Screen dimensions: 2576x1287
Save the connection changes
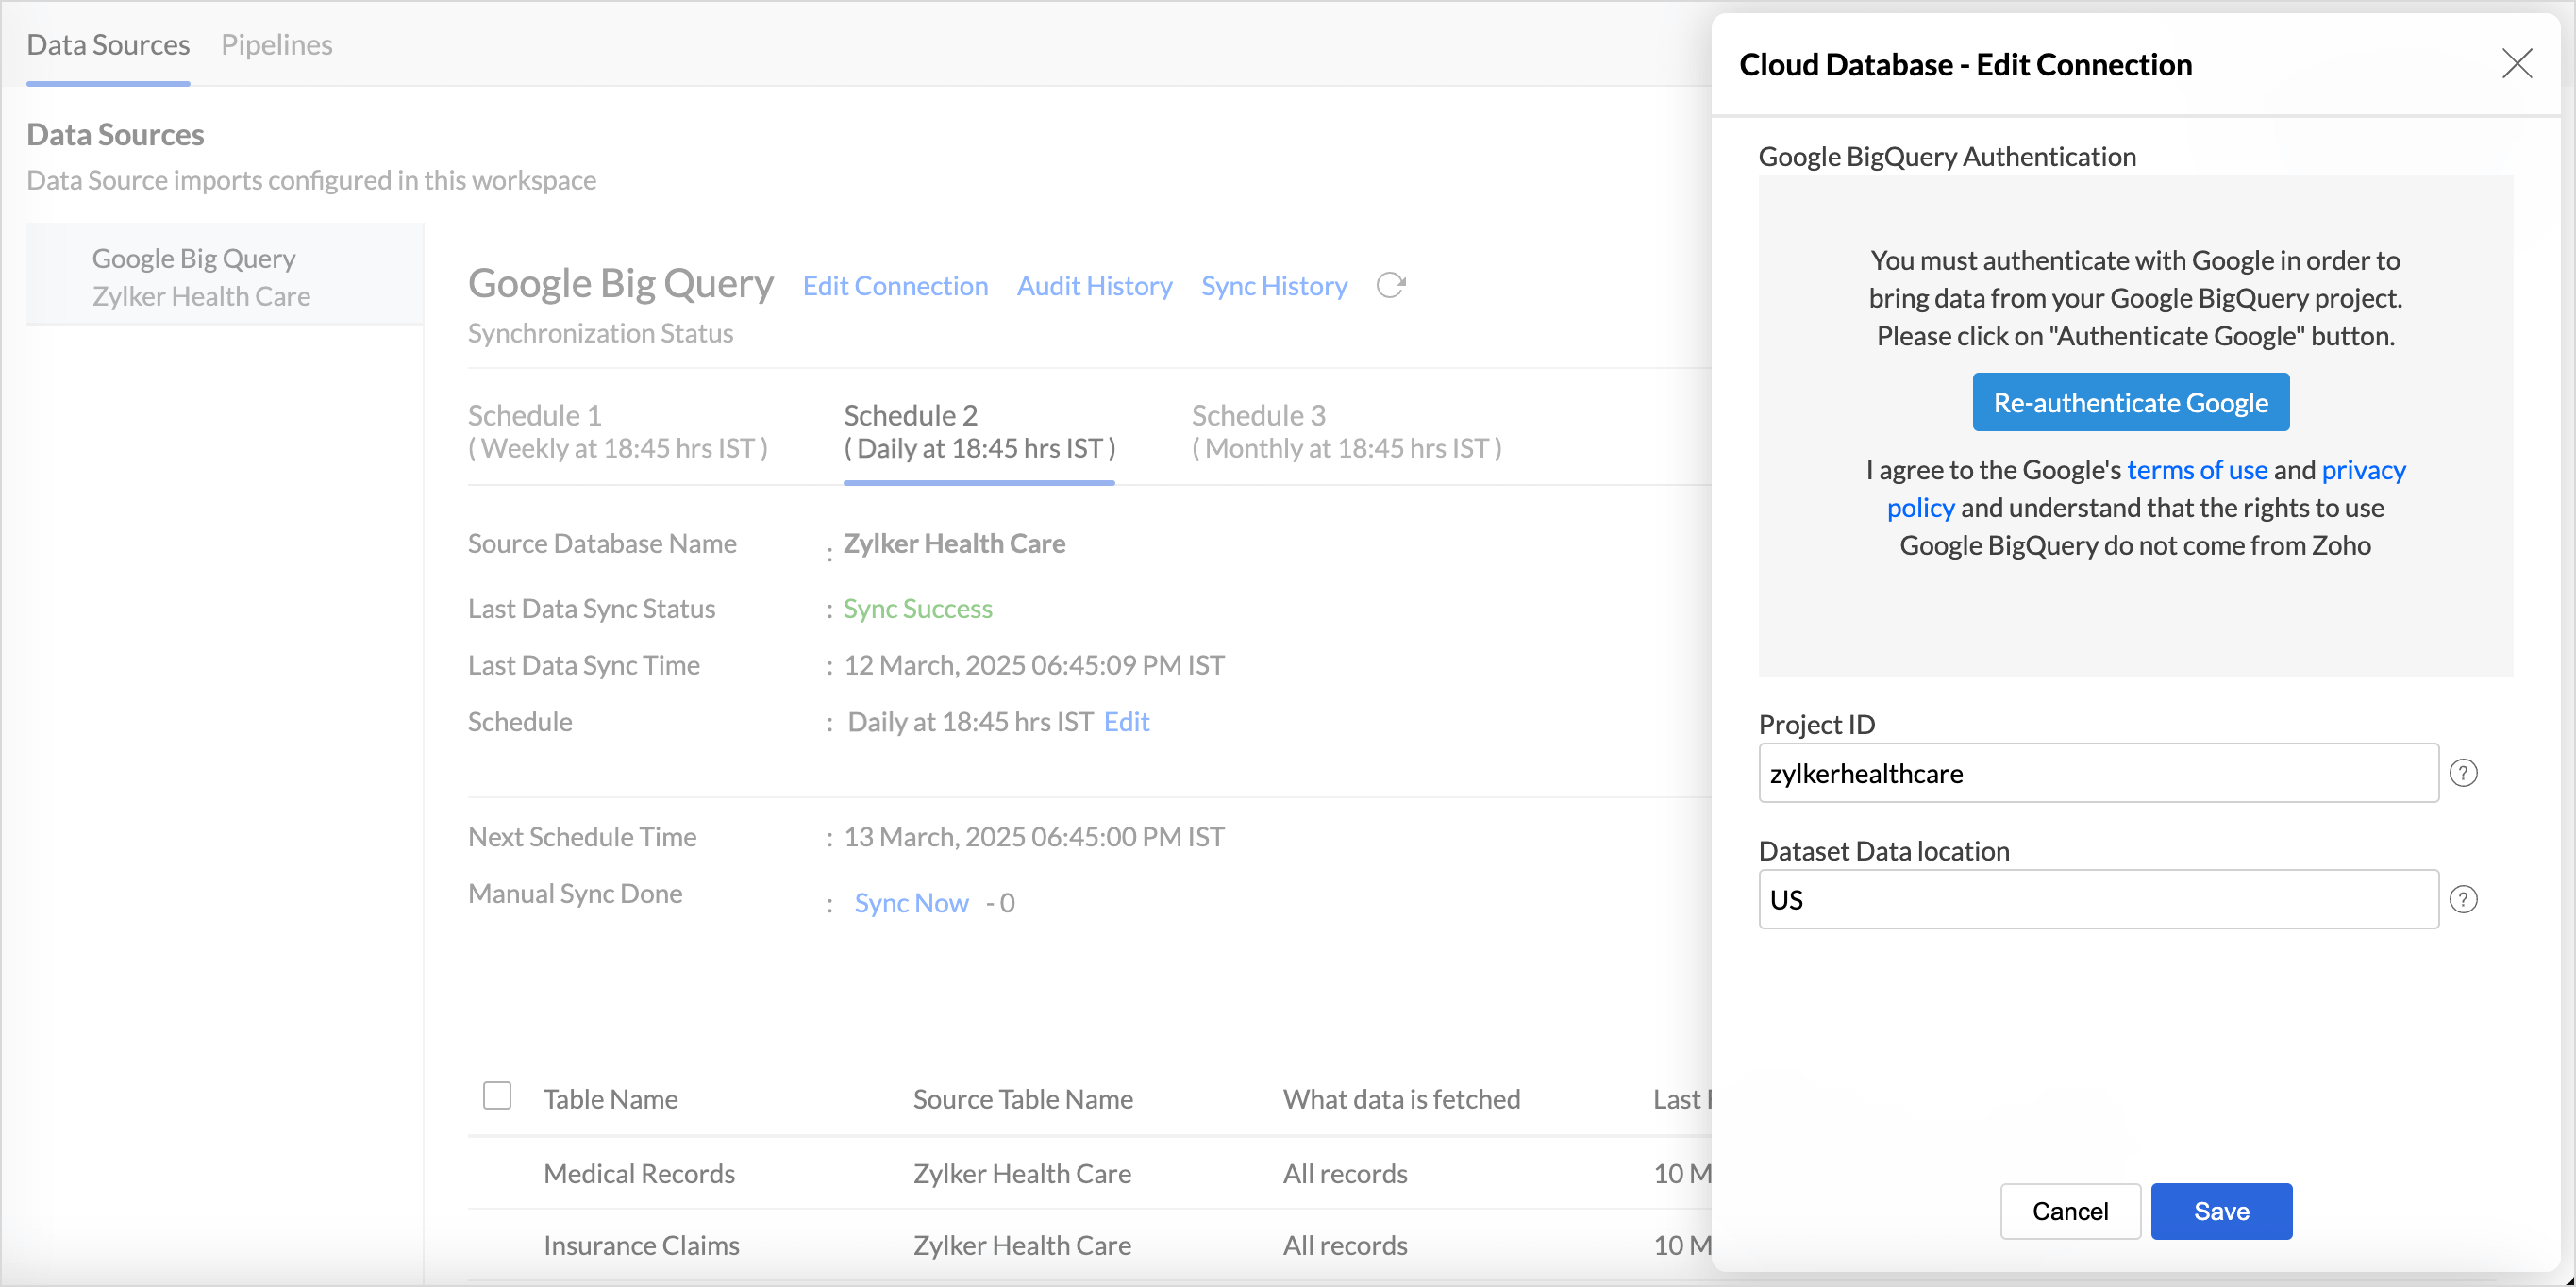click(2221, 1211)
